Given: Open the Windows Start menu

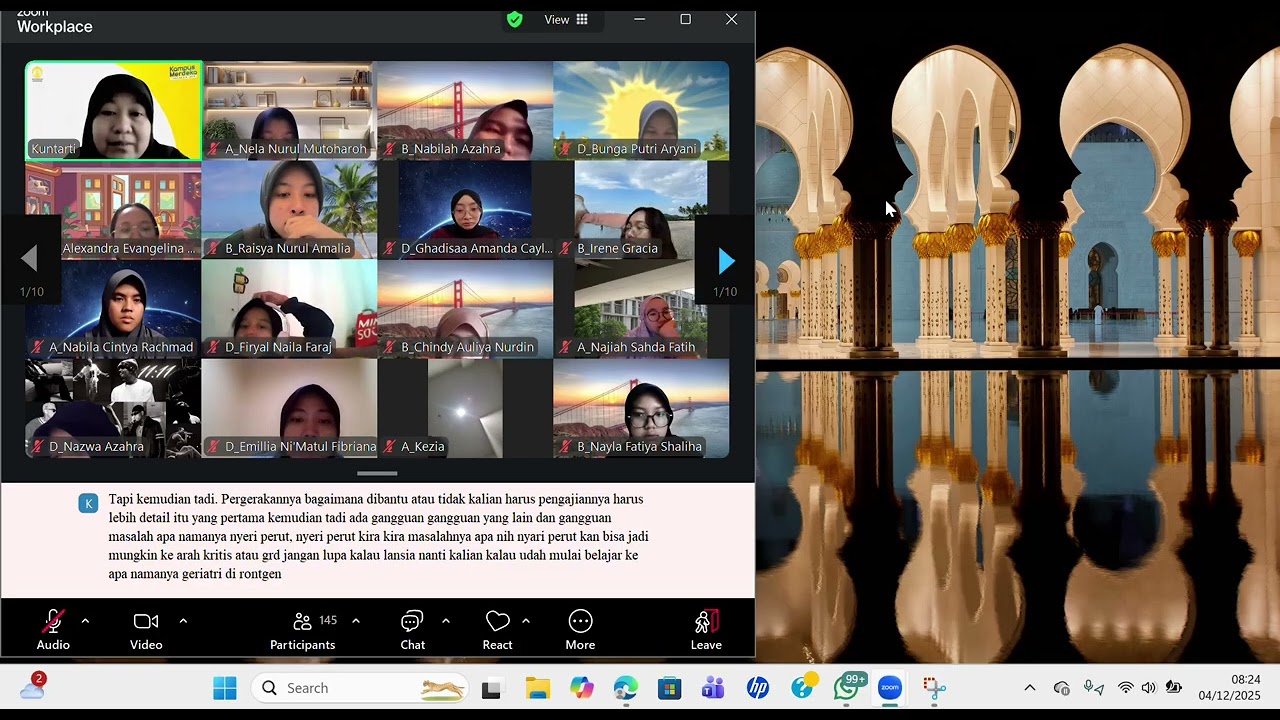Looking at the screenshot, I should [x=225, y=688].
